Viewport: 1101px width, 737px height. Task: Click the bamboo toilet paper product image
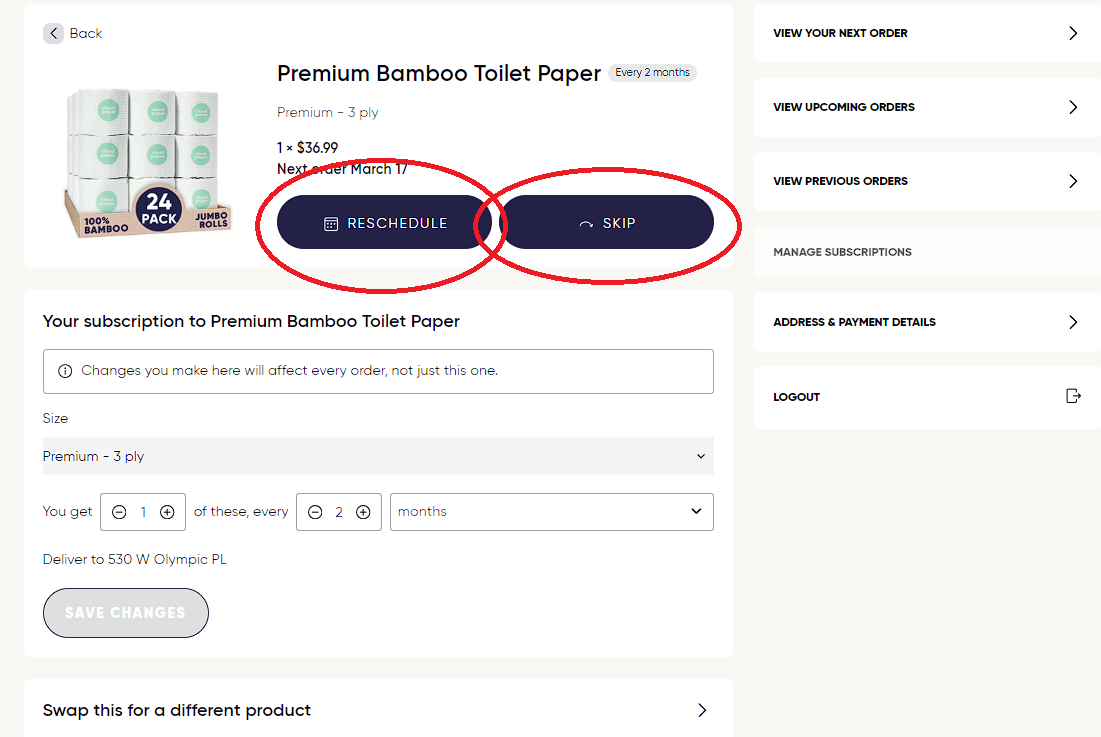[148, 162]
